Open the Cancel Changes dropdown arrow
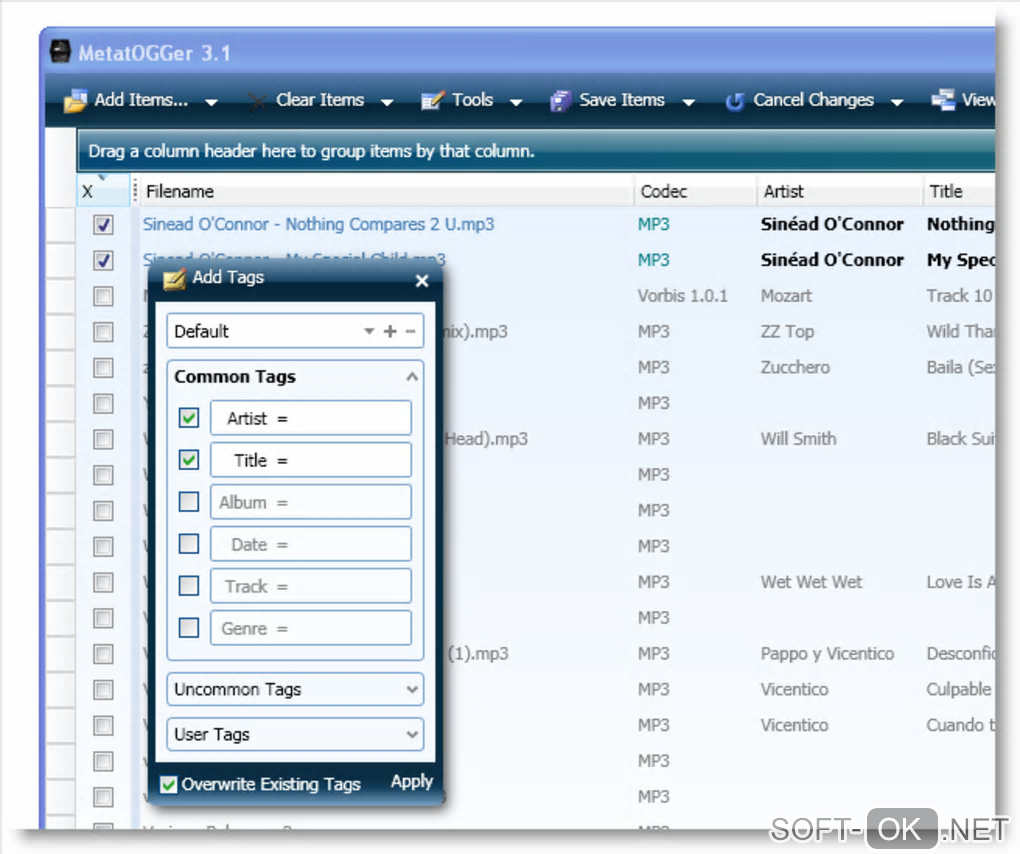Viewport: 1020px width, 854px height. click(x=897, y=102)
